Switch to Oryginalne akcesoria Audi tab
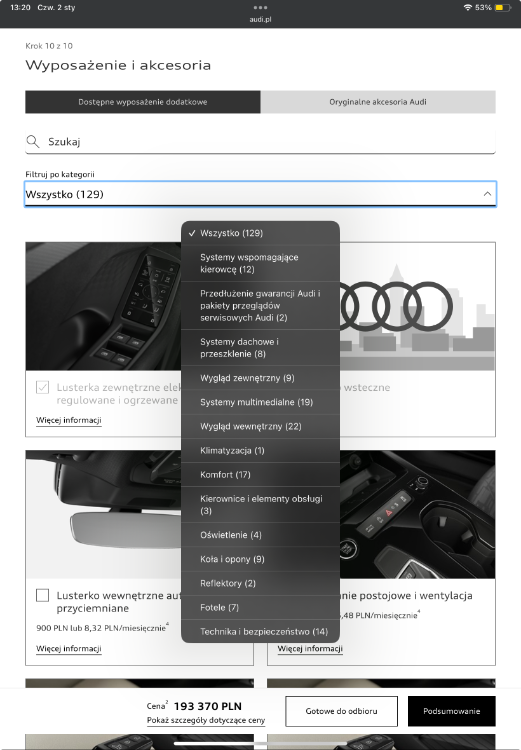 click(x=378, y=102)
